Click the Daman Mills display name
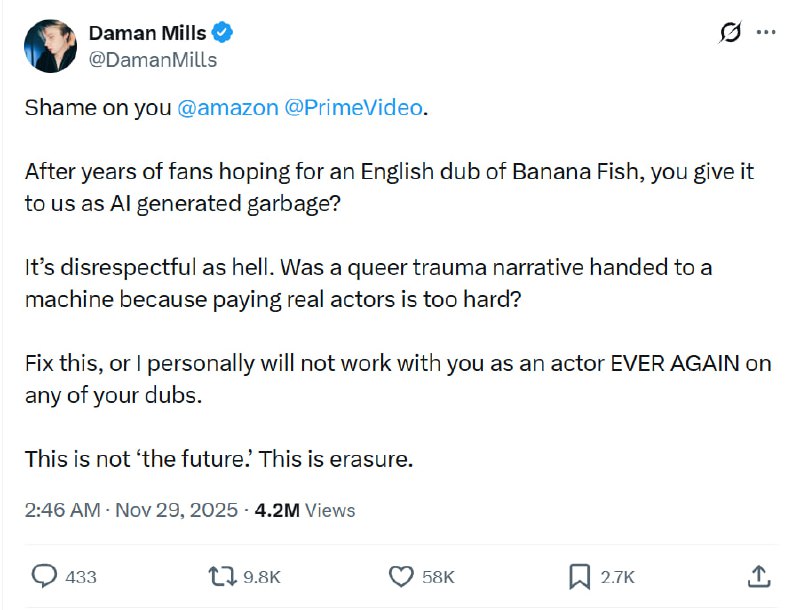The width and height of the screenshot is (800, 610). click(147, 33)
